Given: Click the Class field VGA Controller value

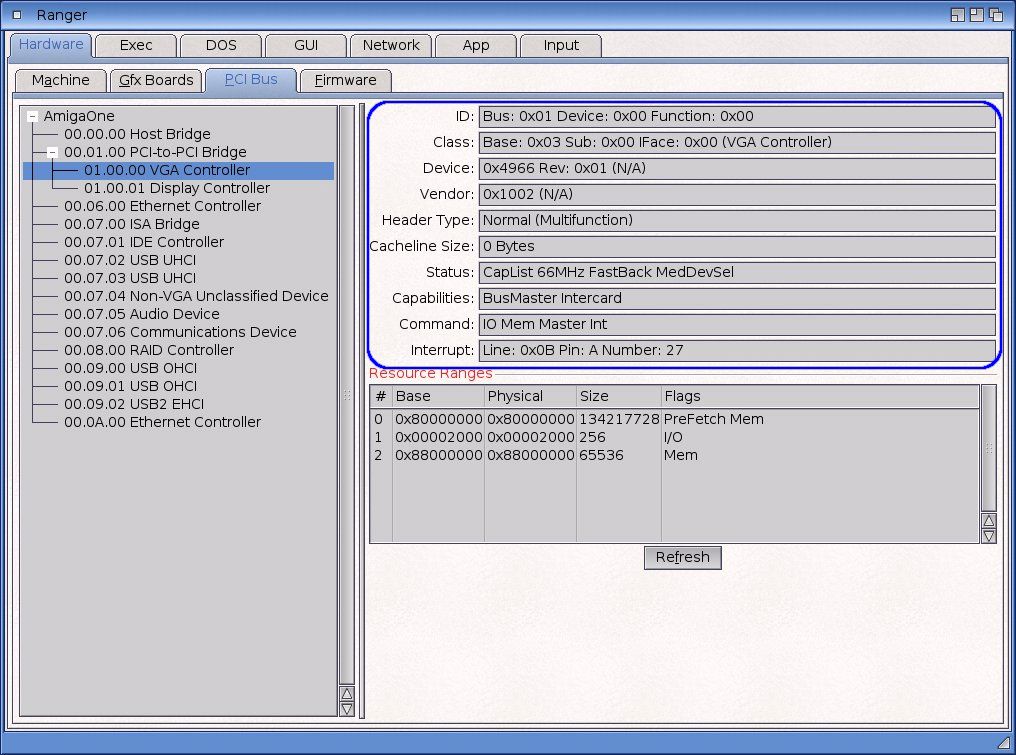Looking at the screenshot, I should pyautogui.click(x=737, y=143).
